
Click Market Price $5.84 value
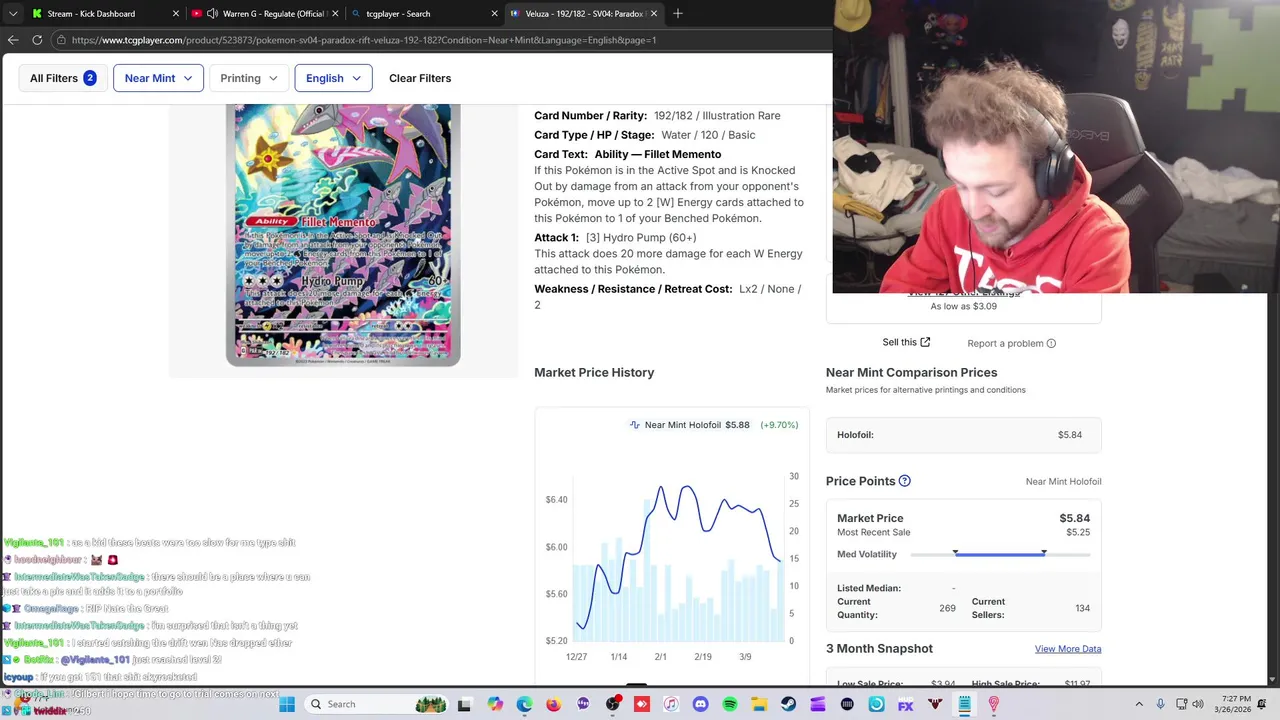pyautogui.click(x=1074, y=518)
